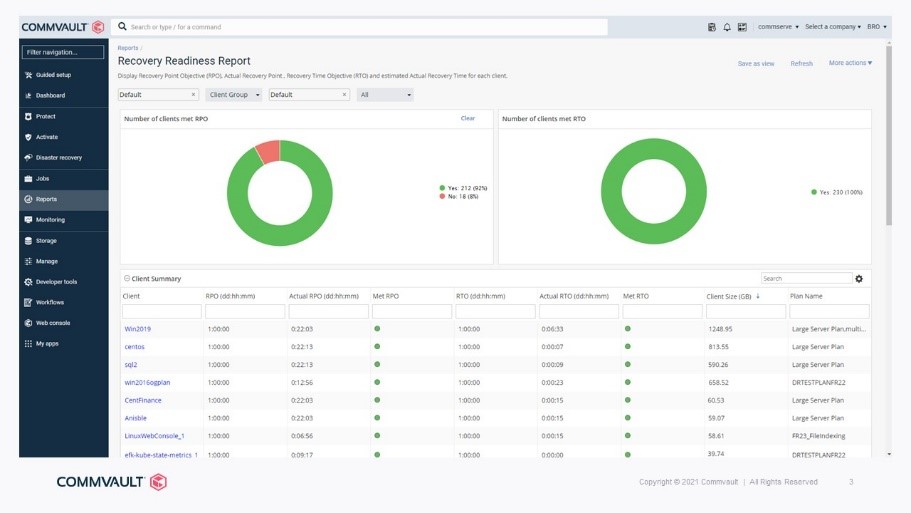911x513 pixels.
Task: Open the LinuxWebConsole_1 client link
Action: [x=154, y=436]
